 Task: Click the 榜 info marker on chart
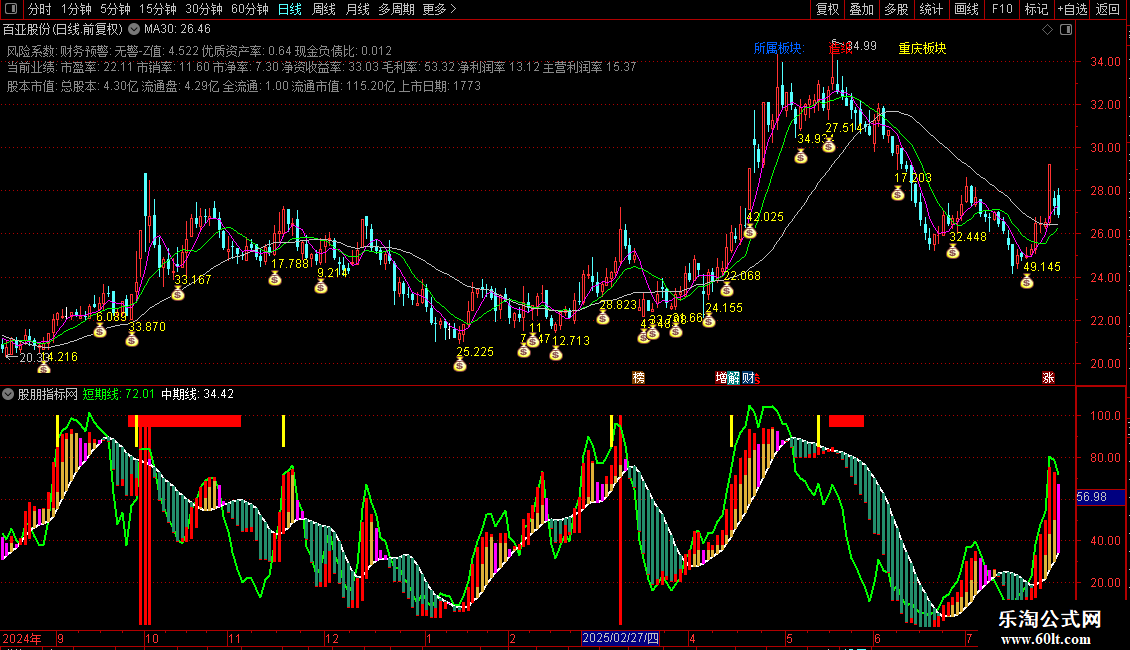point(639,378)
